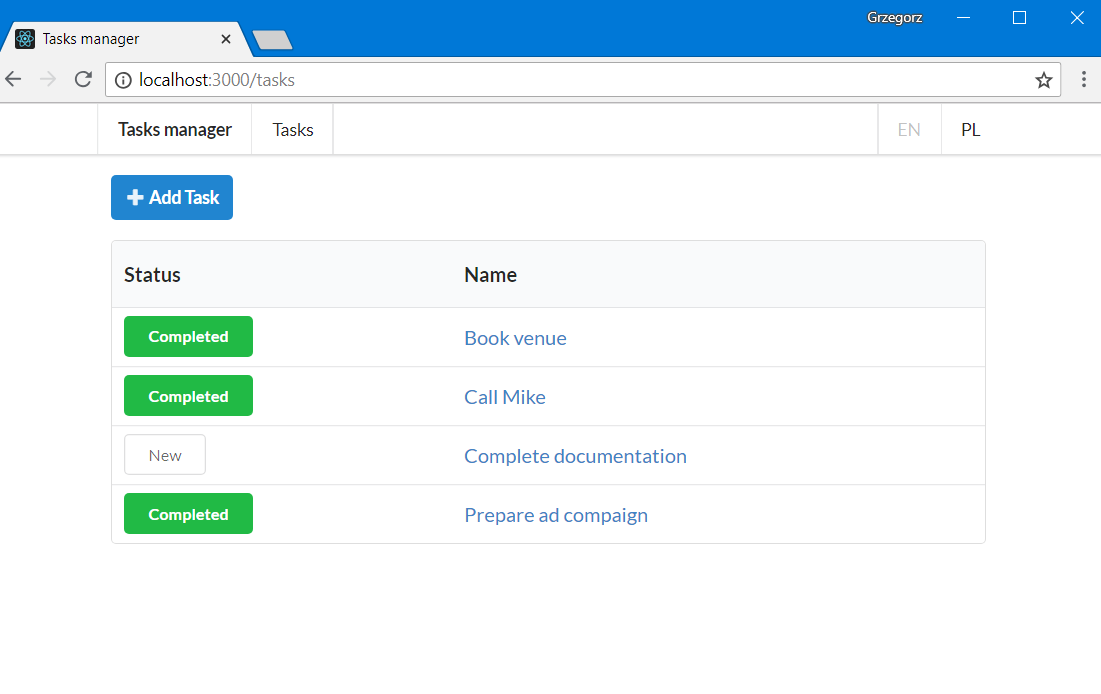1101x694 pixels.
Task: Click the React favicon on the tab
Action: point(25,39)
